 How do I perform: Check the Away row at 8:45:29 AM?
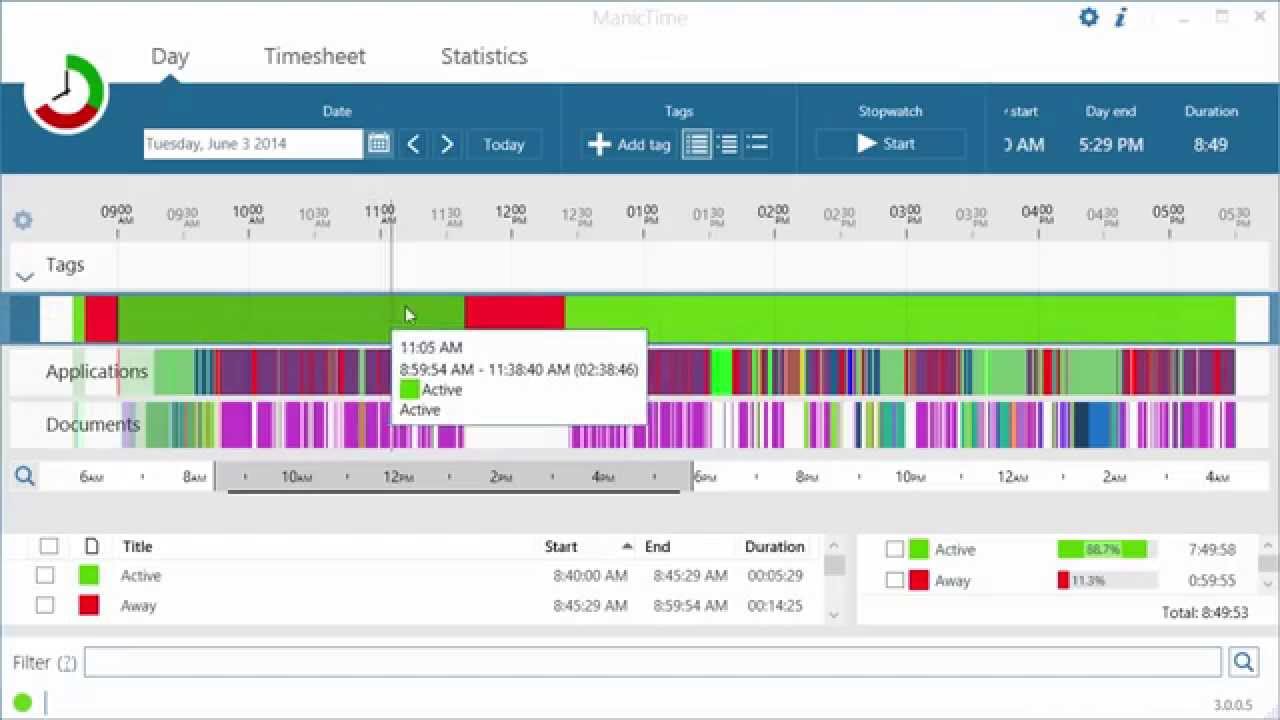(x=45, y=605)
